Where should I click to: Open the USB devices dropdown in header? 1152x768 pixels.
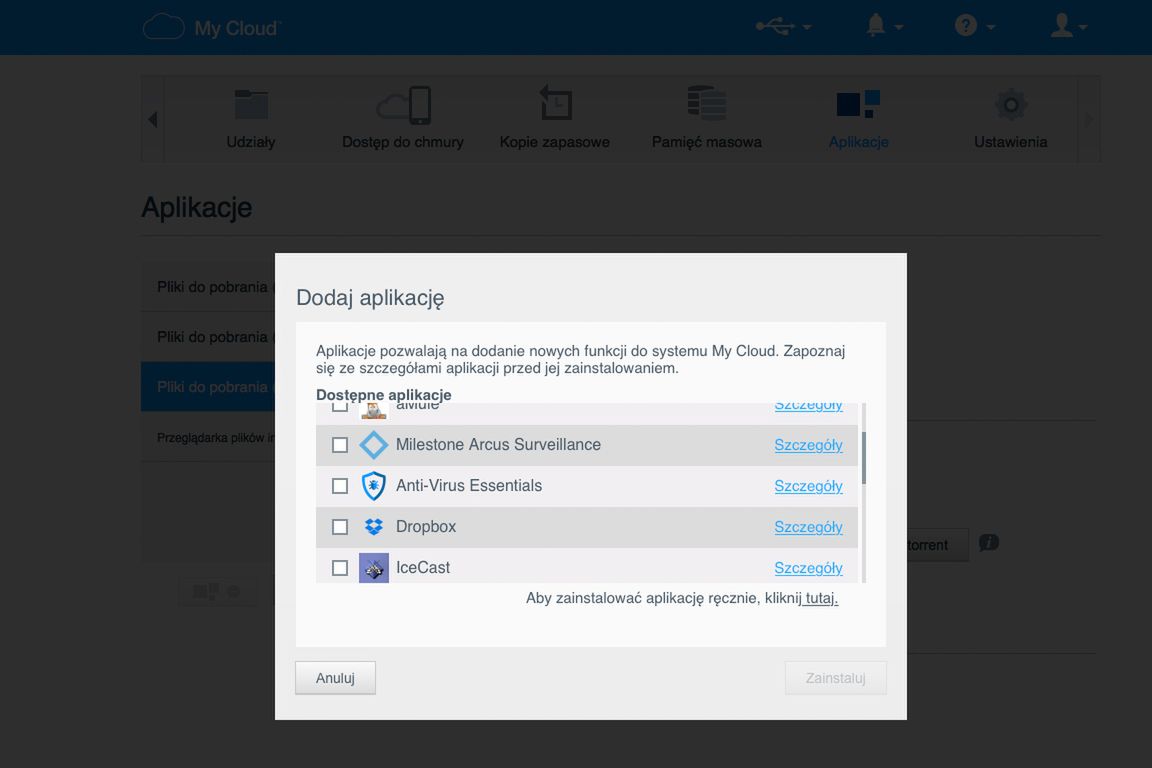click(x=783, y=26)
